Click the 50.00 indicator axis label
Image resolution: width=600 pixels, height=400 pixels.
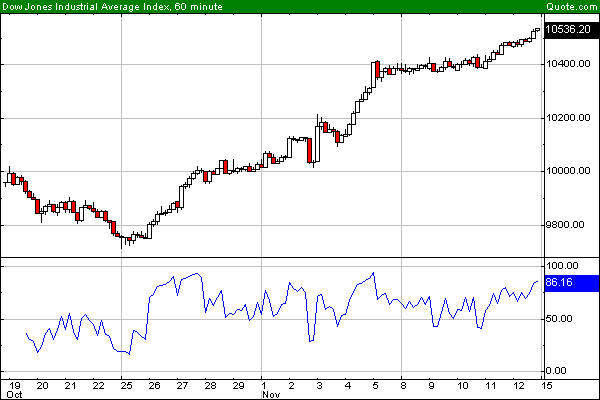click(559, 319)
